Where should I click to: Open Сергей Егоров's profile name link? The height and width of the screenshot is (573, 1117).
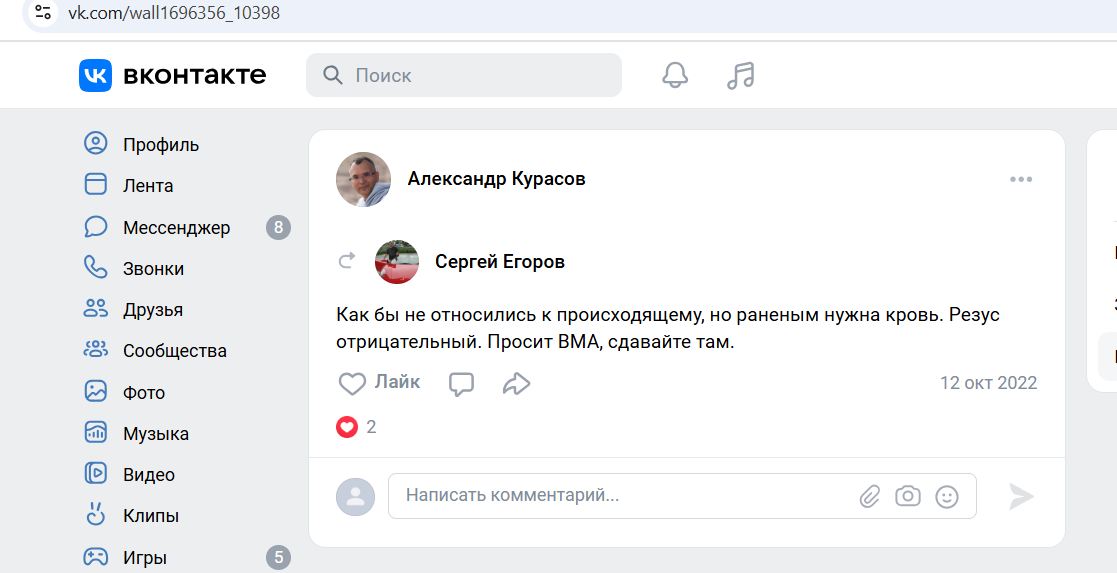pyautogui.click(x=500, y=262)
